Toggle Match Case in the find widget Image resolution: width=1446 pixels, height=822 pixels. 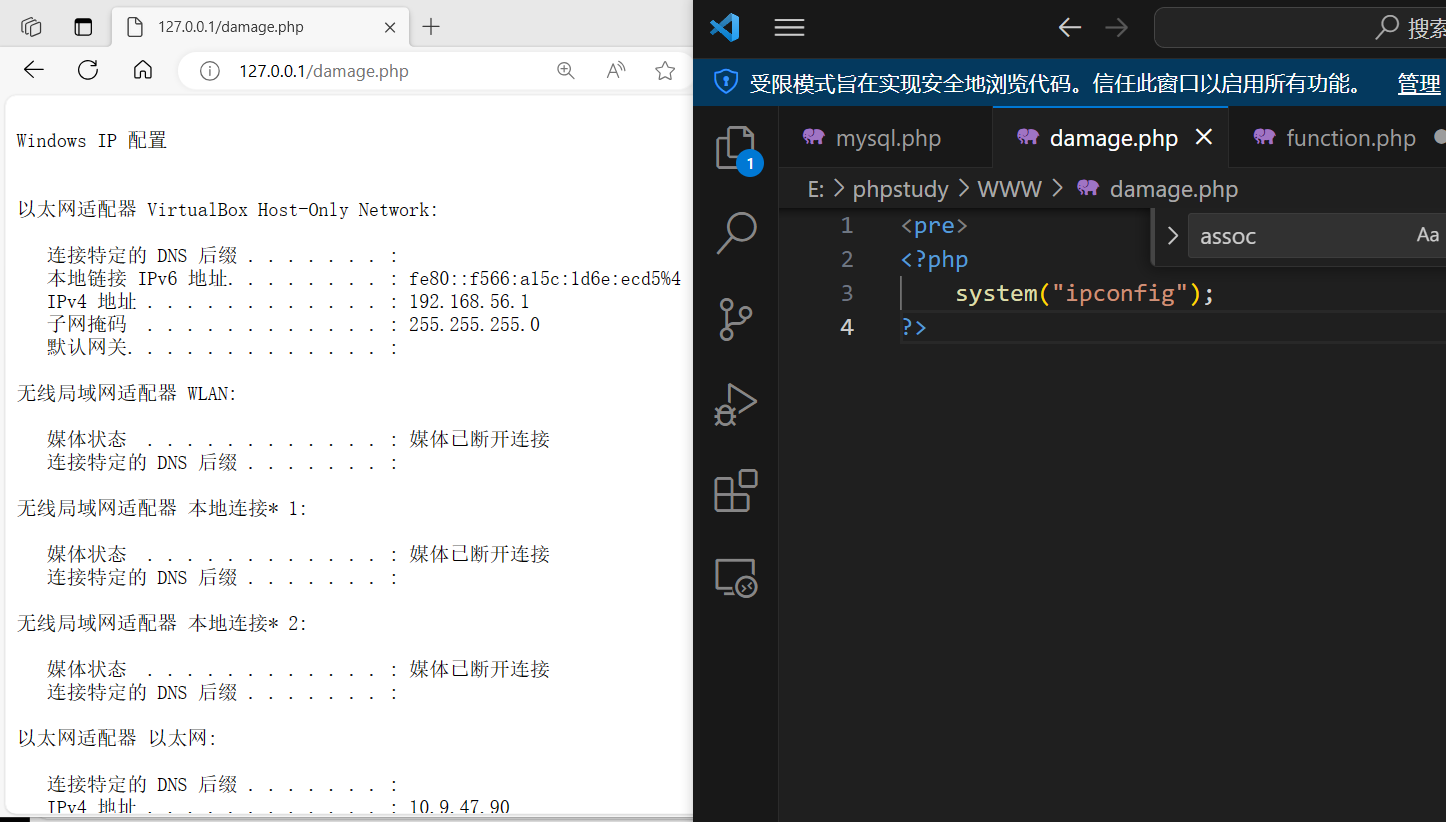[1427, 235]
